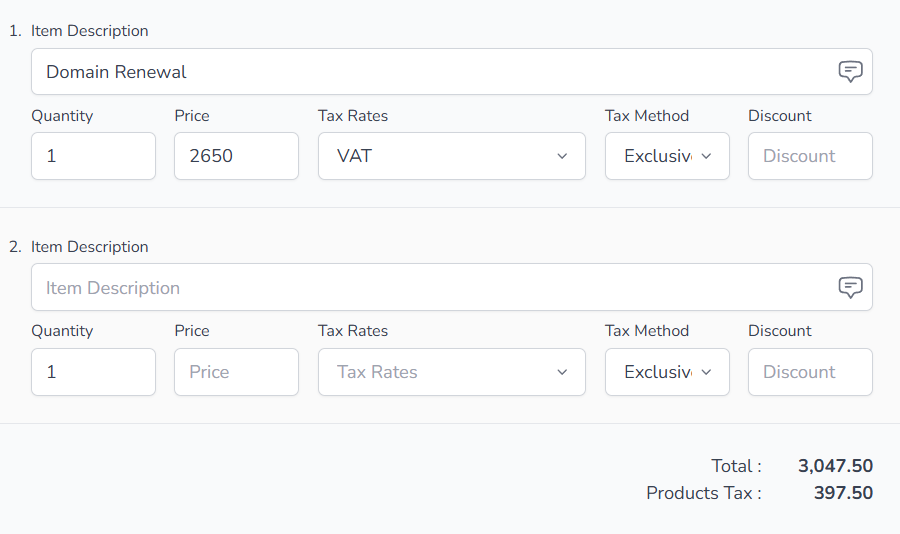
Task: Select the Products Tax amount 397.50
Action: (x=843, y=493)
